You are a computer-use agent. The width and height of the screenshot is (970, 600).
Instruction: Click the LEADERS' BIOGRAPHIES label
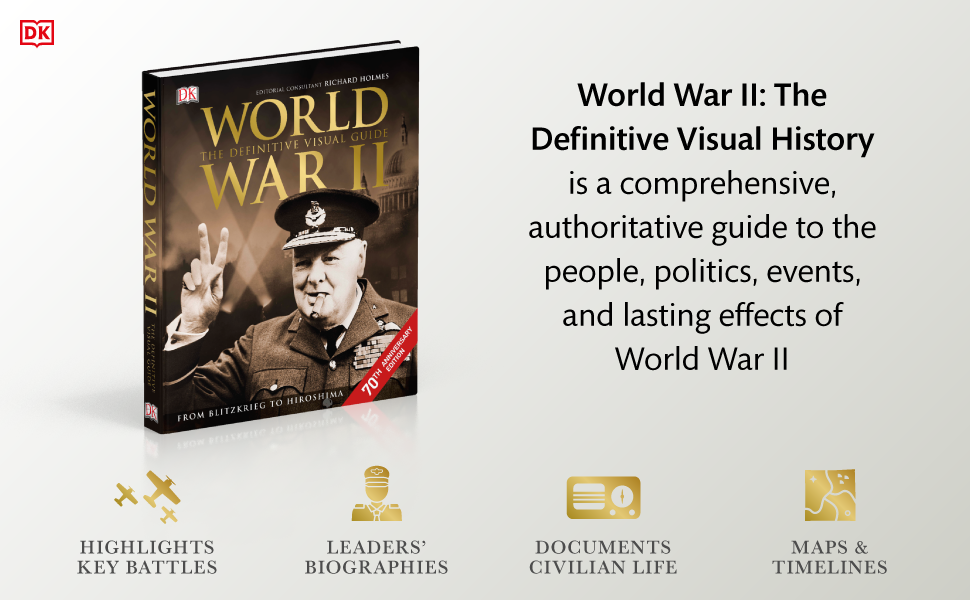coord(375,558)
